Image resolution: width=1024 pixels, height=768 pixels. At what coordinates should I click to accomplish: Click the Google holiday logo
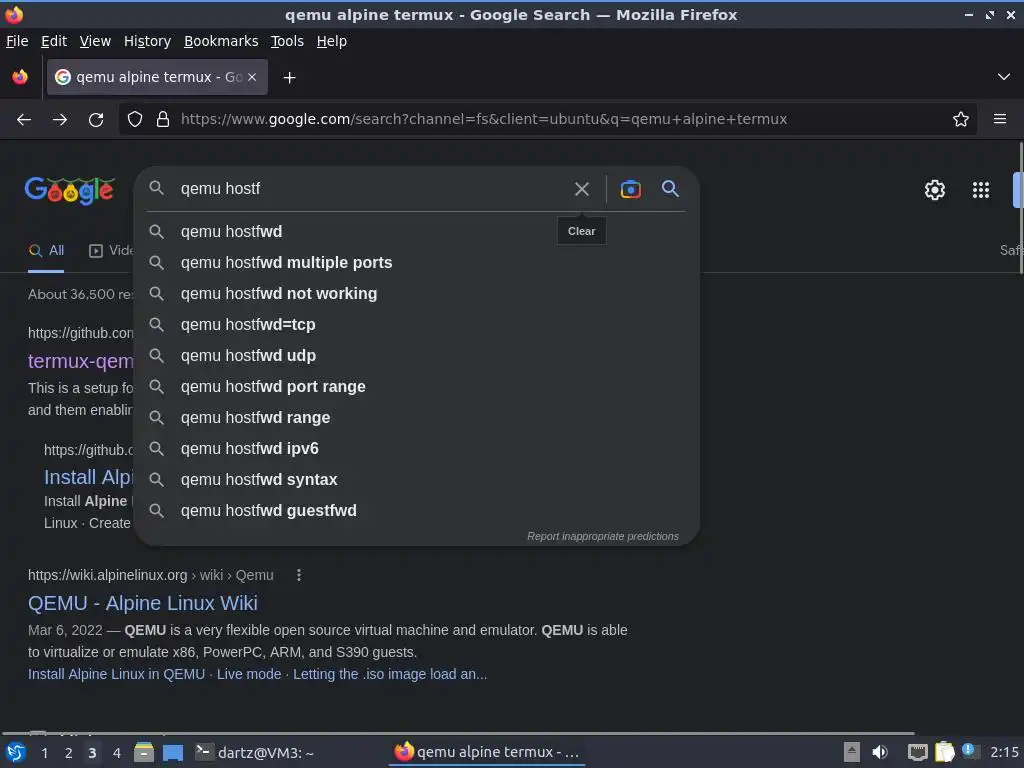[x=70, y=191]
